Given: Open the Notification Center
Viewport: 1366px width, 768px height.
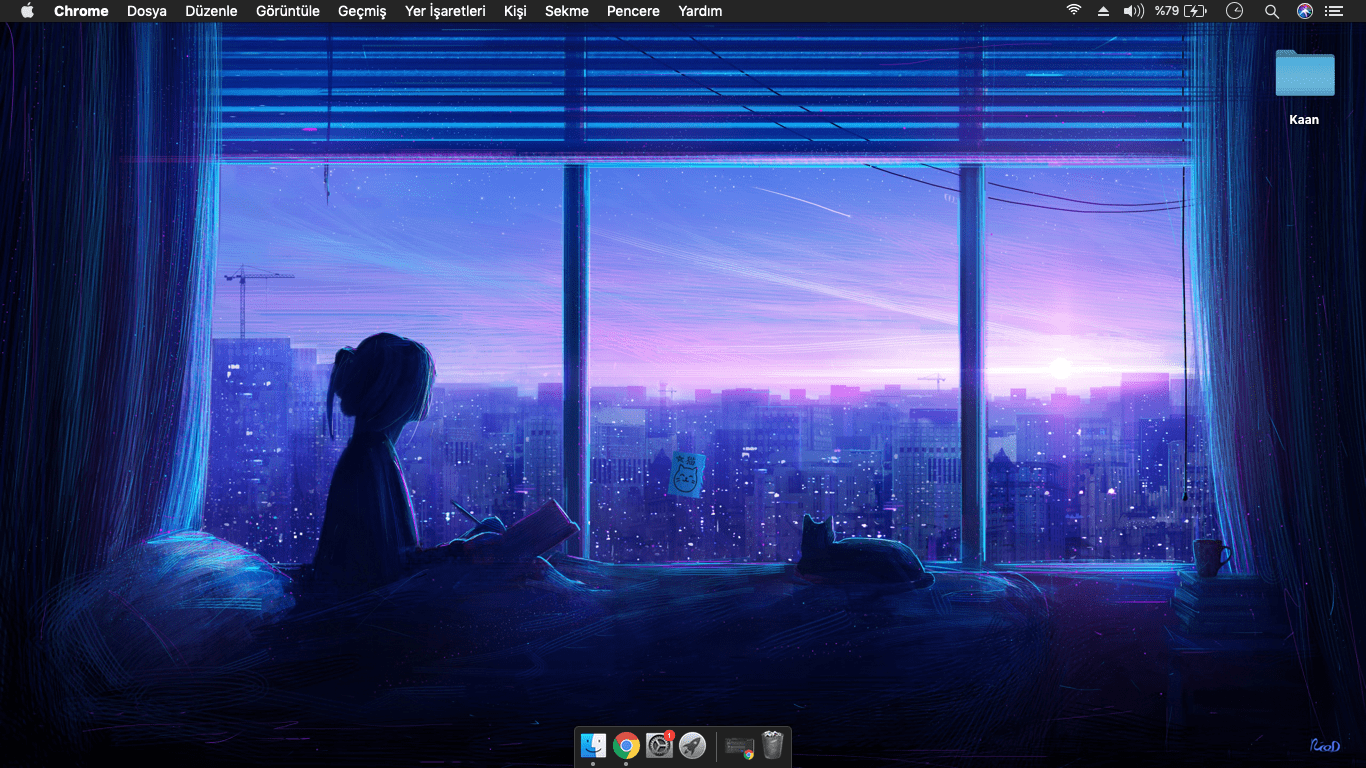Looking at the screenshot, I should tap(1333, 11).
